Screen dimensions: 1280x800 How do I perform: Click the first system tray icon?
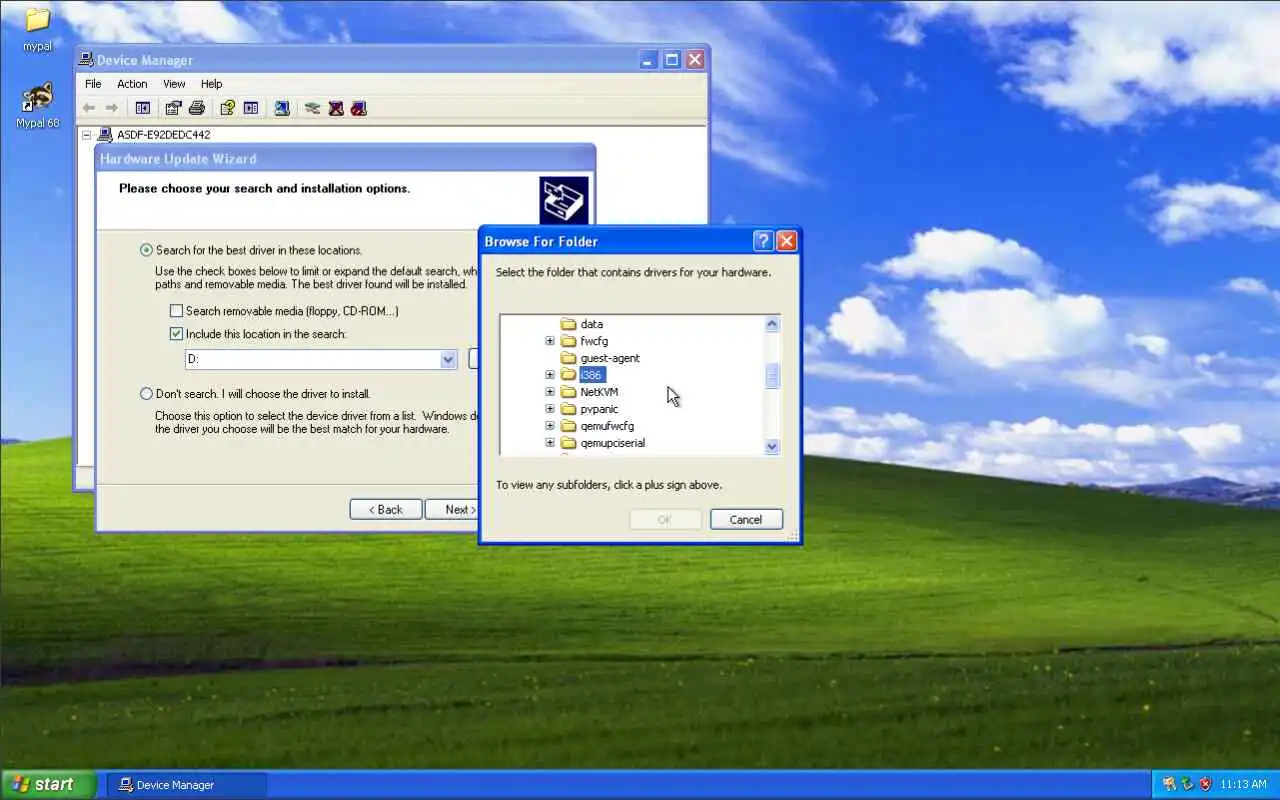(1169, 784)
